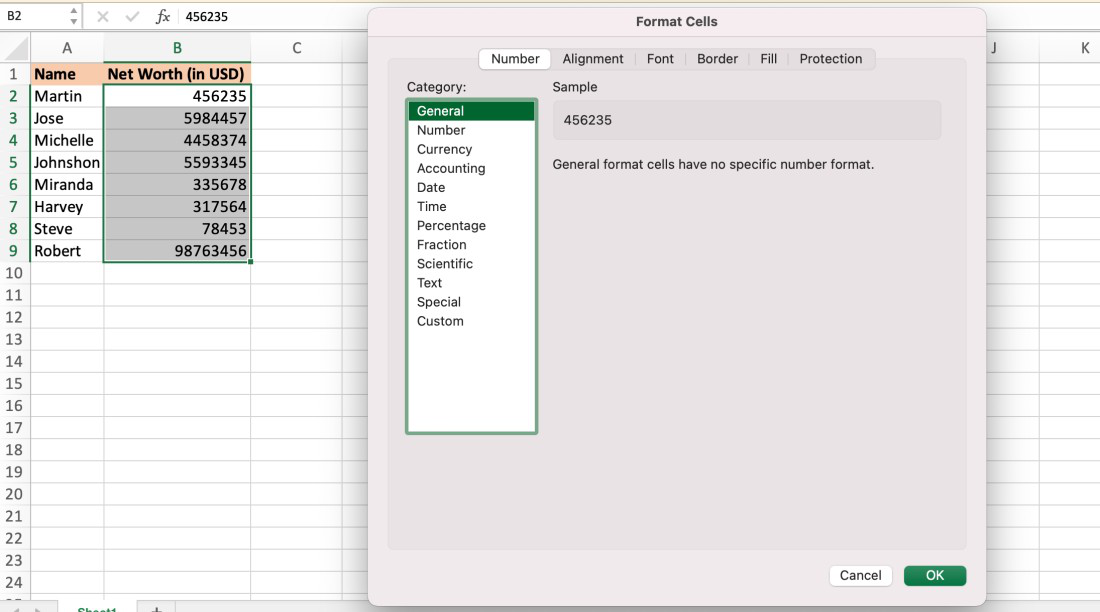The width and height of the screenshot is (1100, 612).
Task: Switch to the Border tab
Action: (717, 59)
